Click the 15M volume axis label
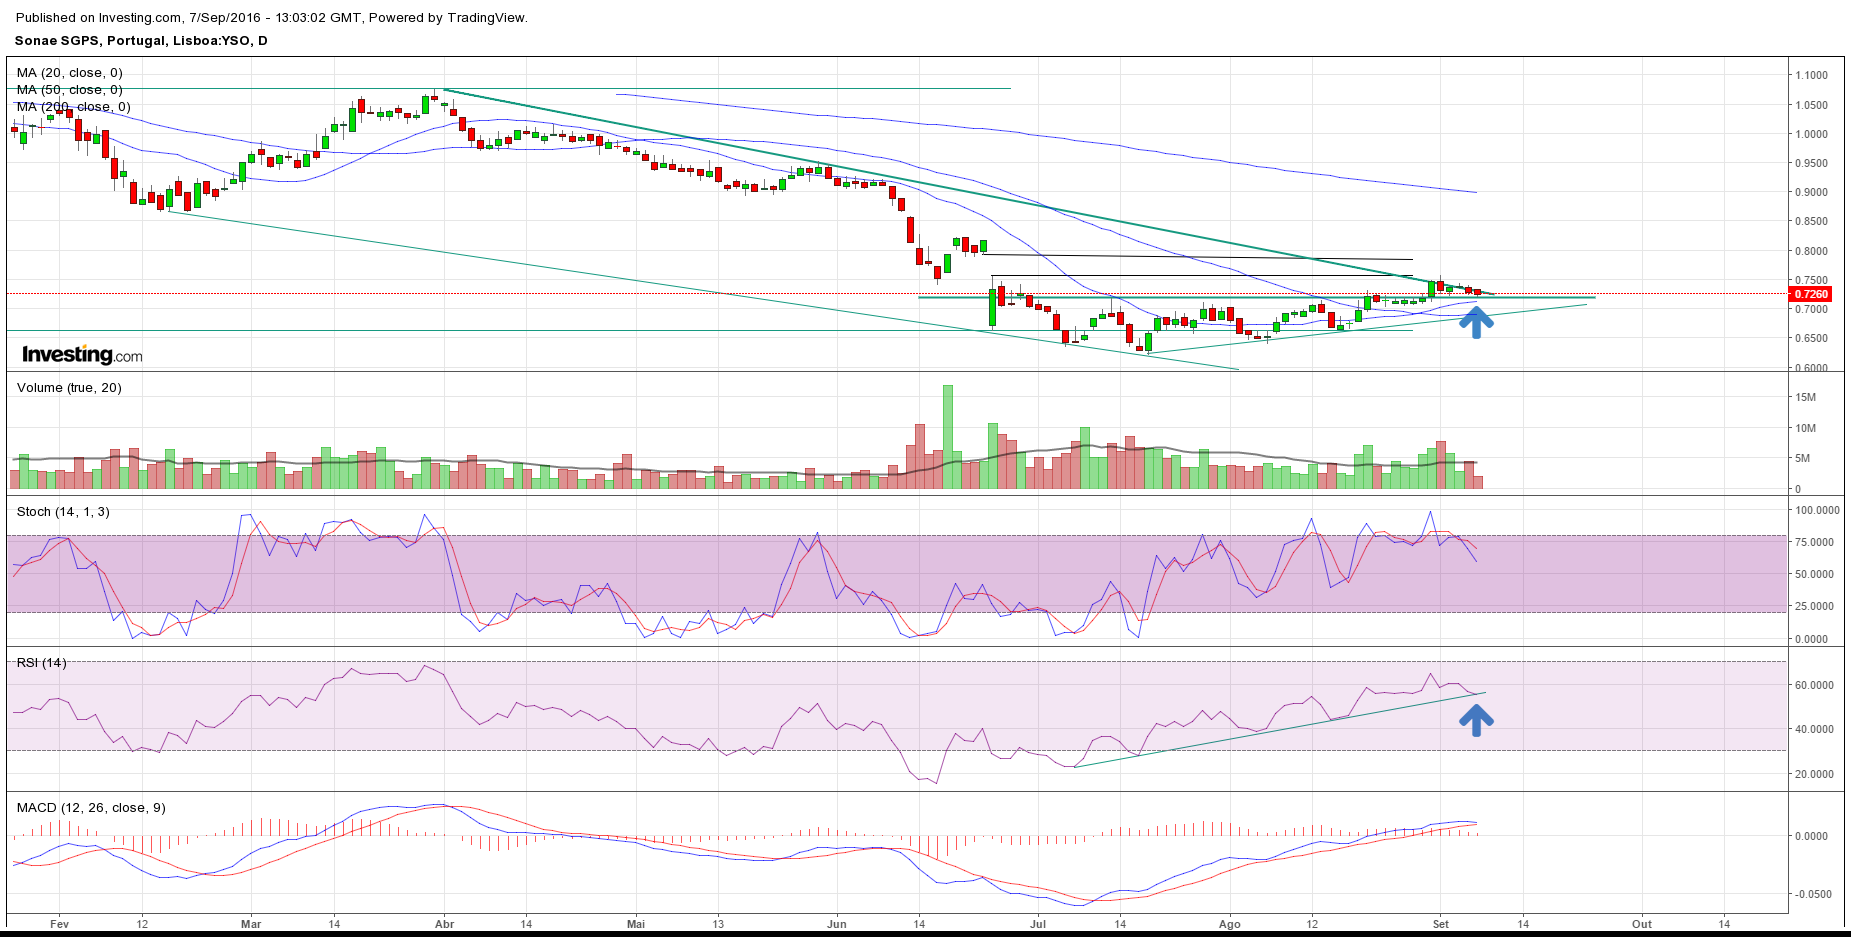This screenshot has width=1851, height=937. pos(1805,398)
